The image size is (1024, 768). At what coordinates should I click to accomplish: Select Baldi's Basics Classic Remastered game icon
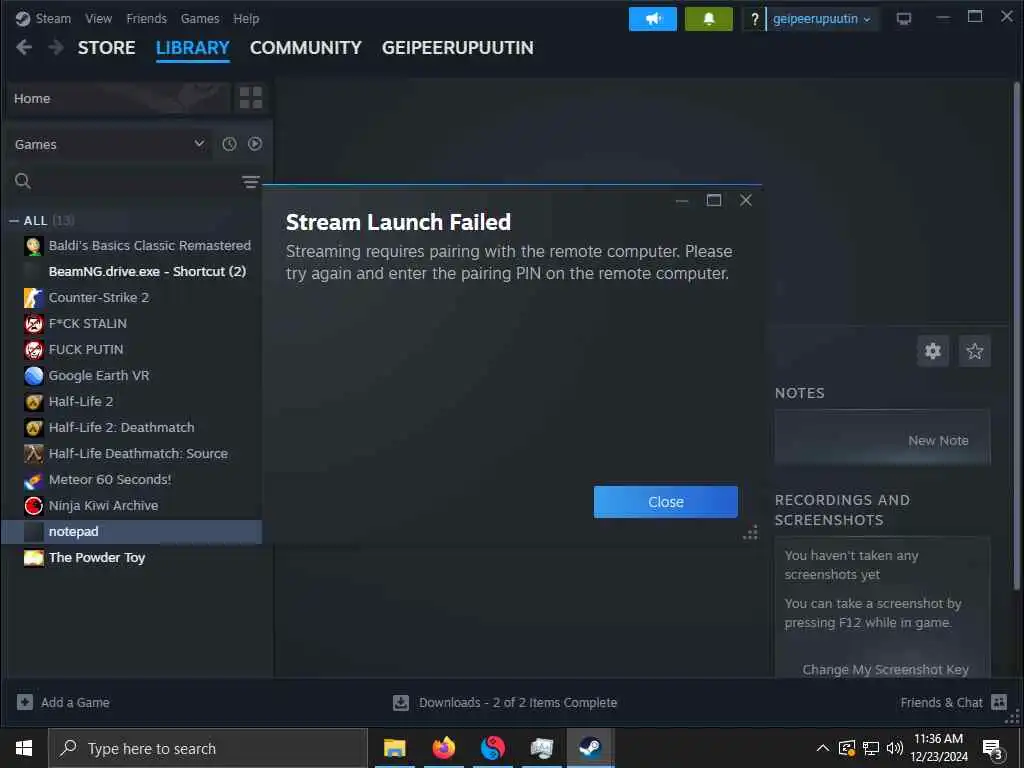34,246
